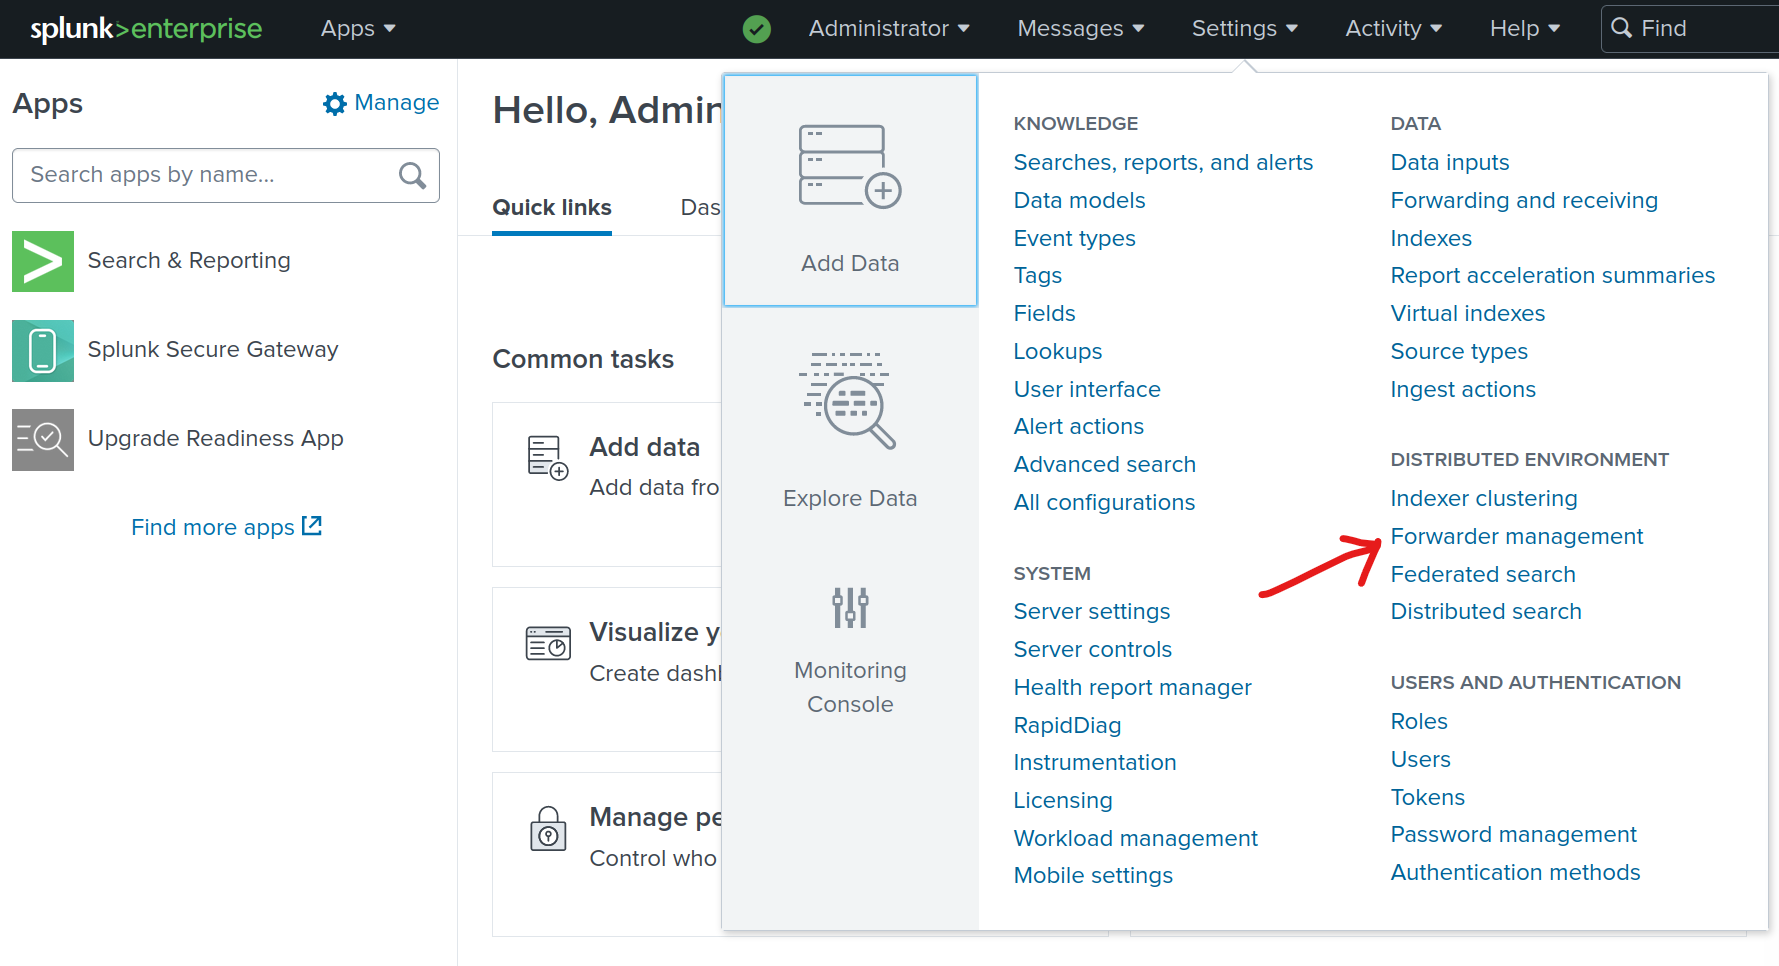Screen dimensions: 1779x966
Task: Open the Splunk Secure Gateway app icon
Action: [x=43, y=350]
